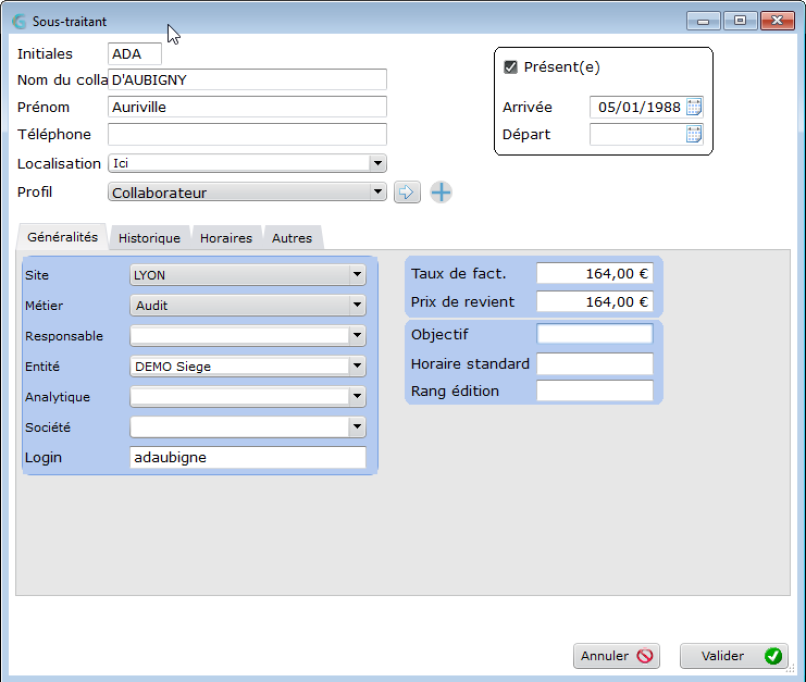The image size is (806, 682).
Task: Focus the Horaire standard field
Action: 595,364
